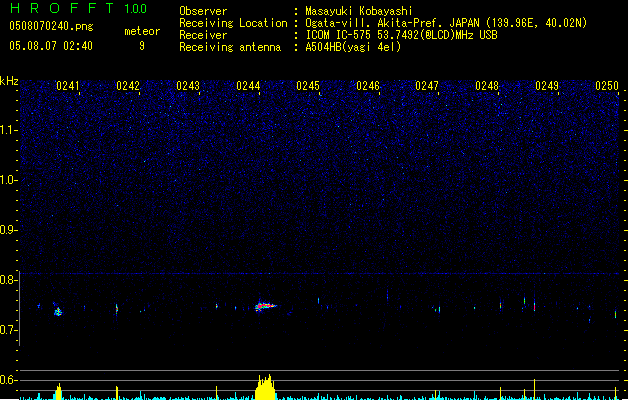This screenshot has width=629, height=400.
Task: Click the kHz axis unit label
Action: pos(9,81)
